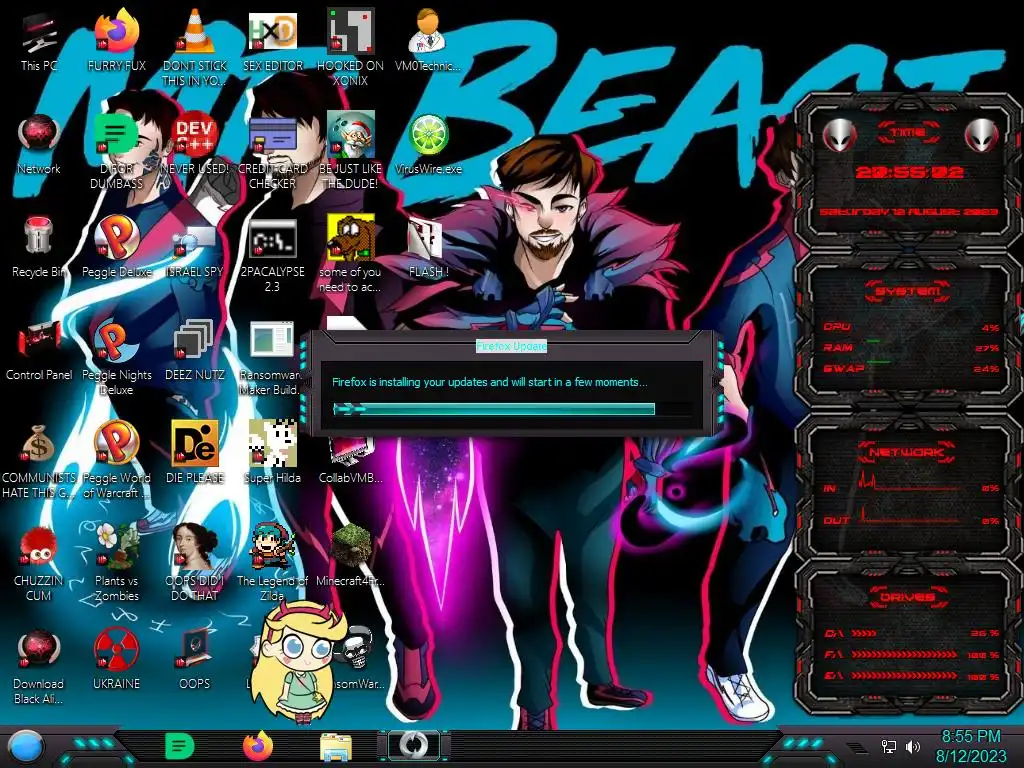Viewport: 1024px width, 768px height.
Task: Open D FOR DUMBASS green chat icon
Action: (116, 136)
